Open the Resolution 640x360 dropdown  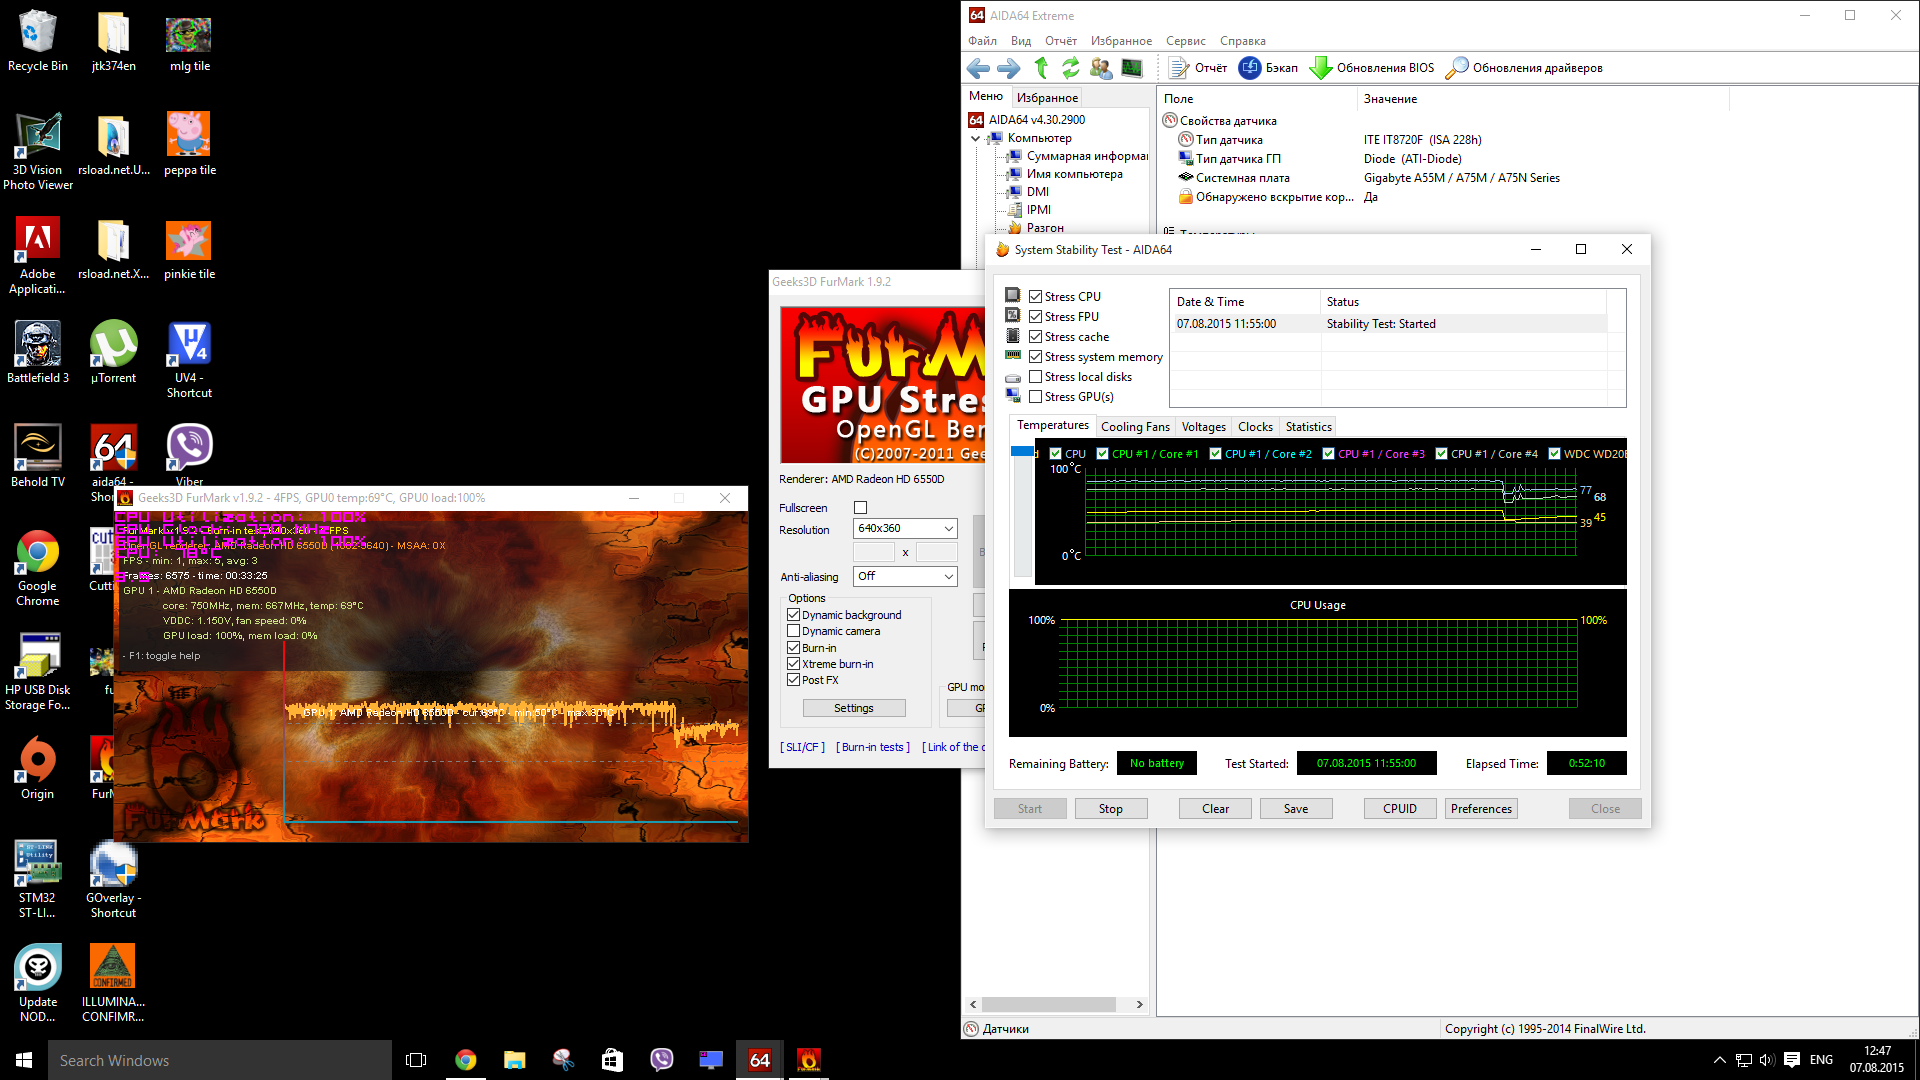(905, 528)
